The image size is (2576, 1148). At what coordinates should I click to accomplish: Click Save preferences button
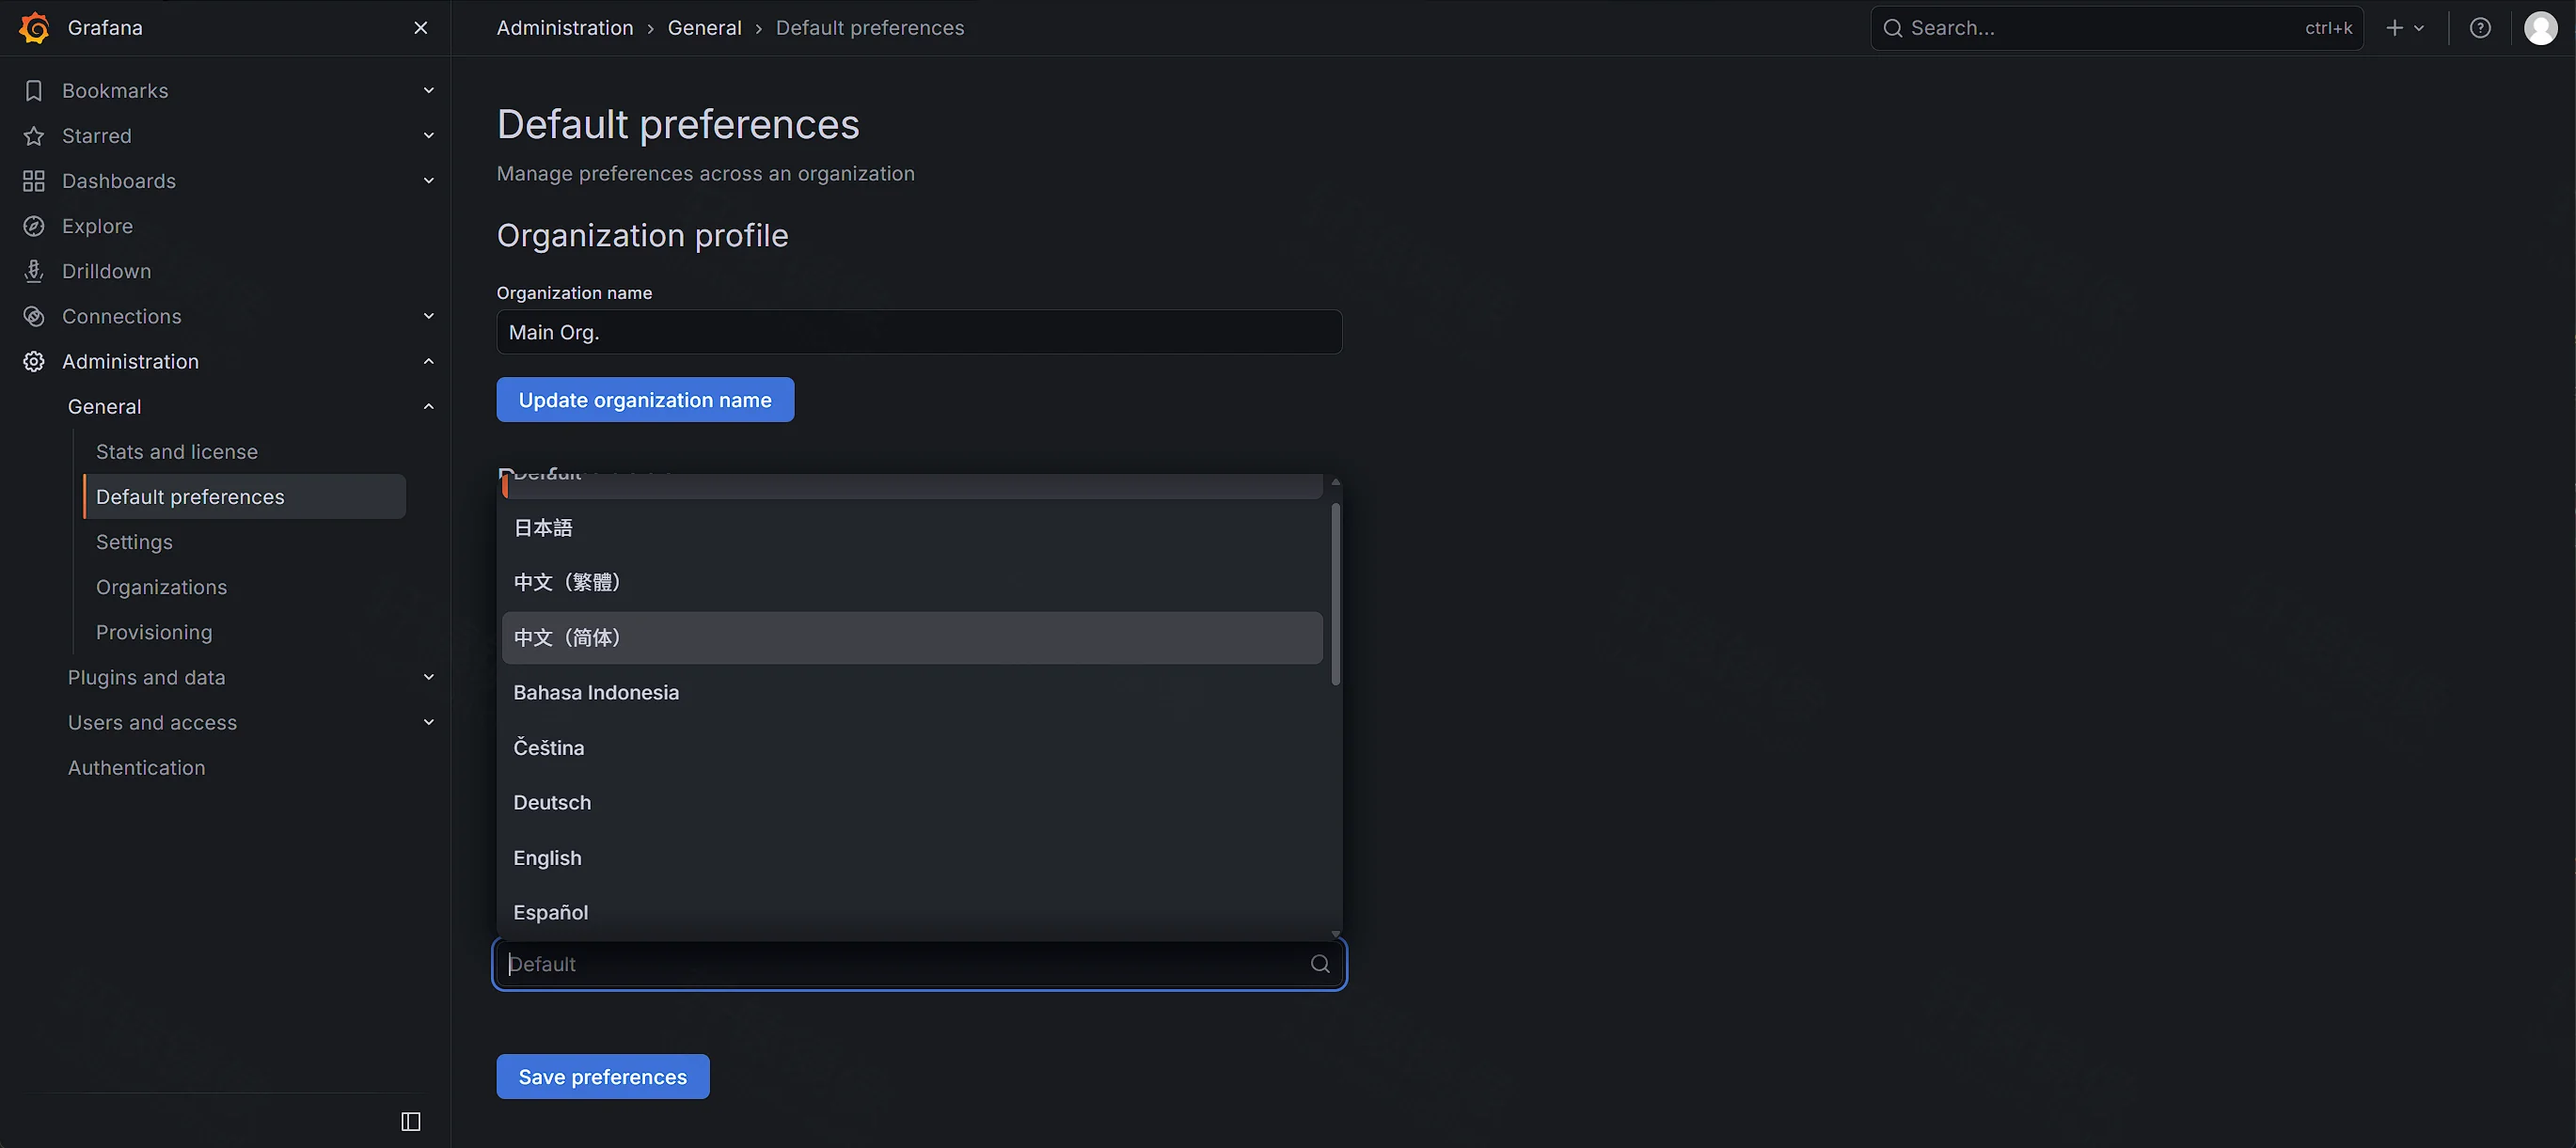pyautogui.click(x=603, y=1077)
